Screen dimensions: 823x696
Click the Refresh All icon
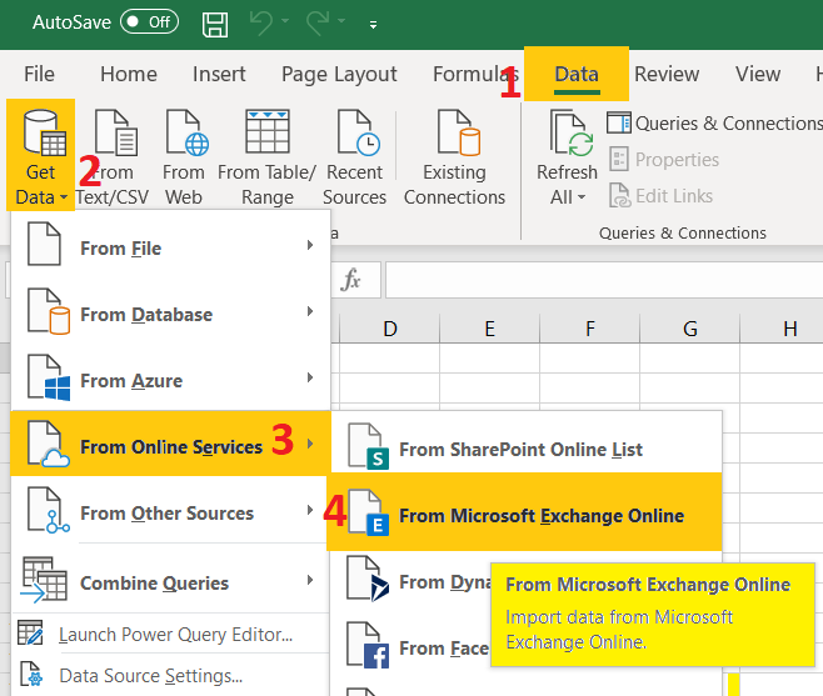pyautogui.click(x=571, y=133)
